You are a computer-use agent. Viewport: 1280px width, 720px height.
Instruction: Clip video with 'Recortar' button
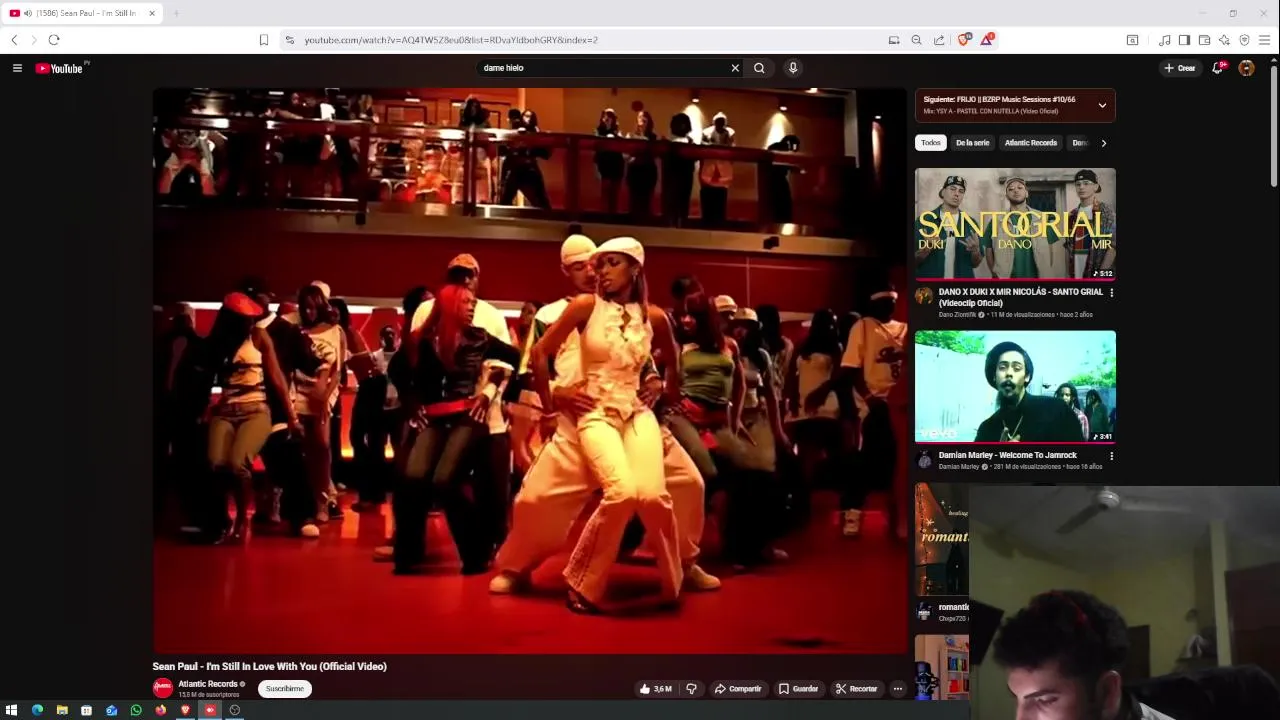[x=857, y=689]
